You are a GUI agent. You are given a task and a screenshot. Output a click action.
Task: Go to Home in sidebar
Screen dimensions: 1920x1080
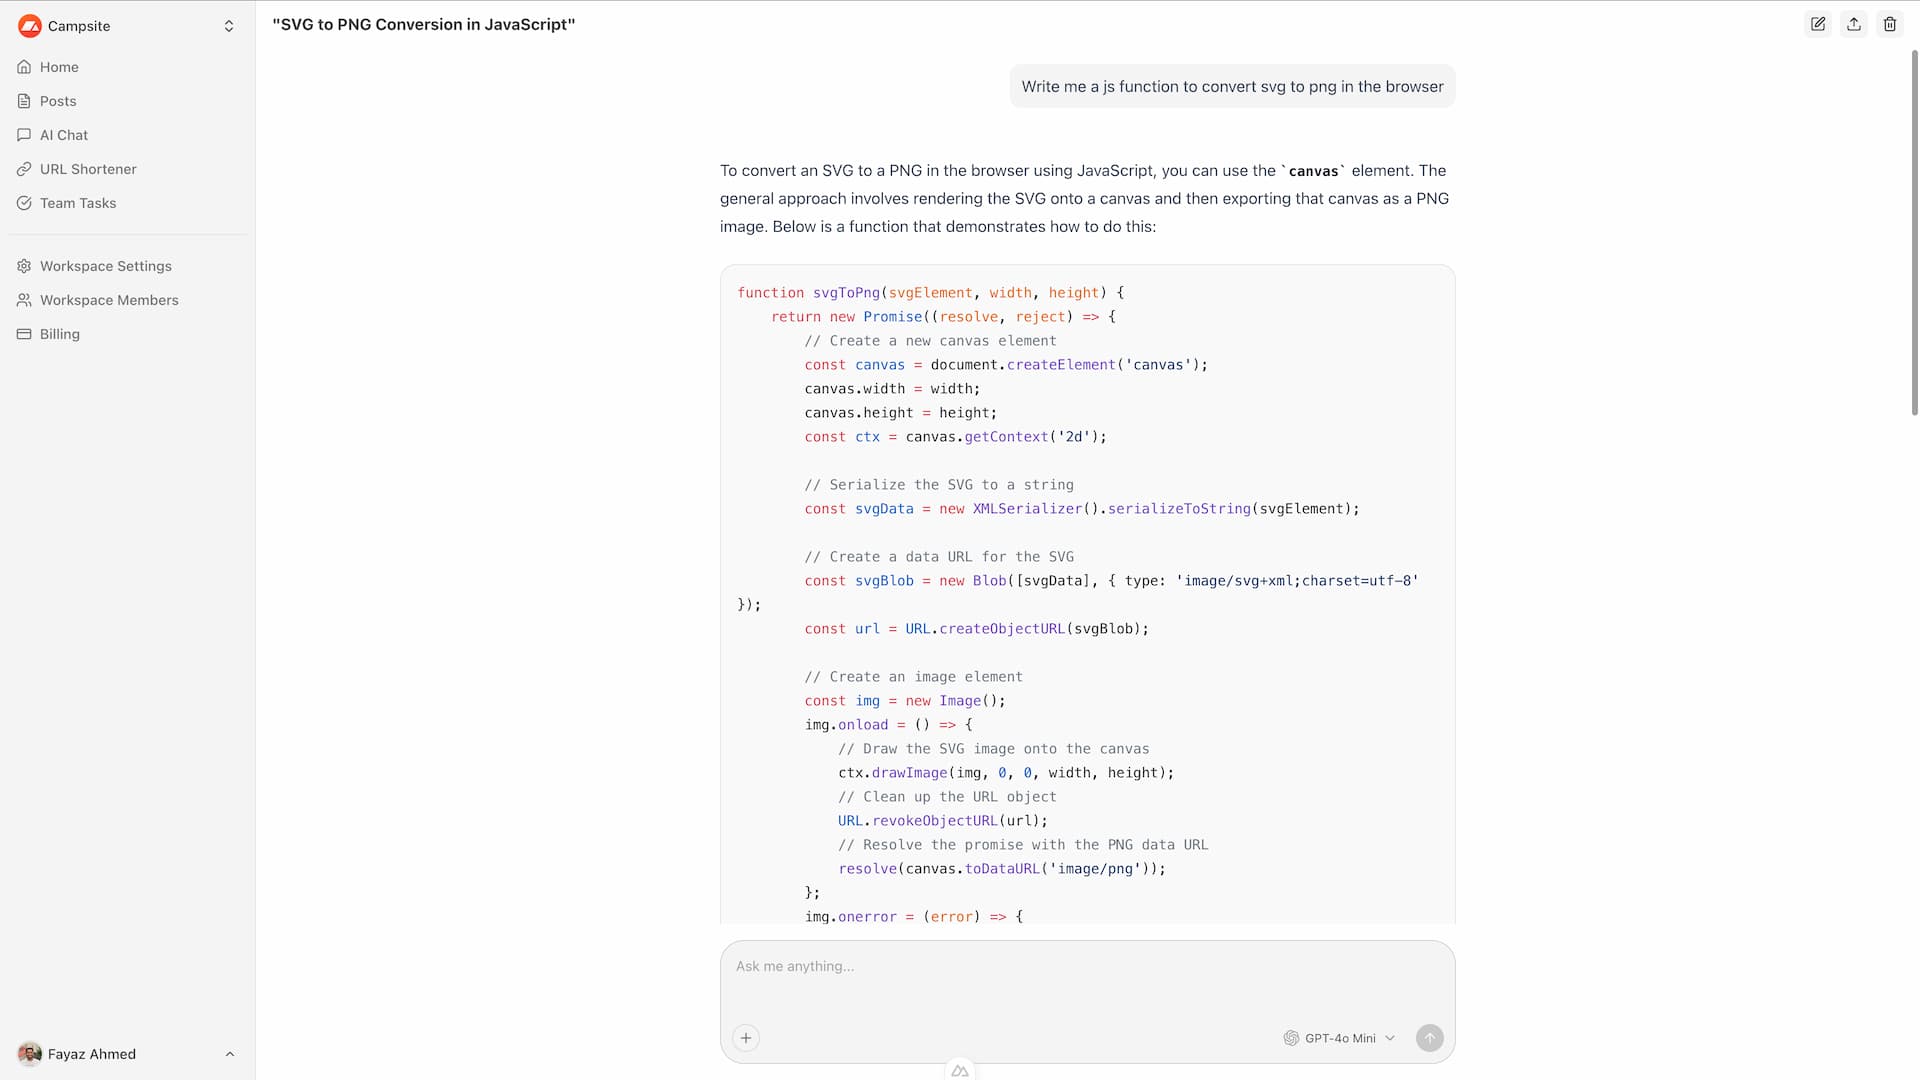[59, 67]
